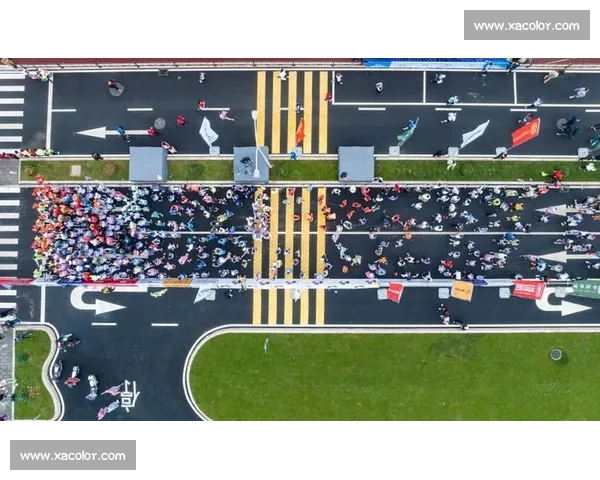The width and height of the screenshot is (600, 480).
Task: Click the small lawn in the bottom-left corner
Action: [31, 374]
